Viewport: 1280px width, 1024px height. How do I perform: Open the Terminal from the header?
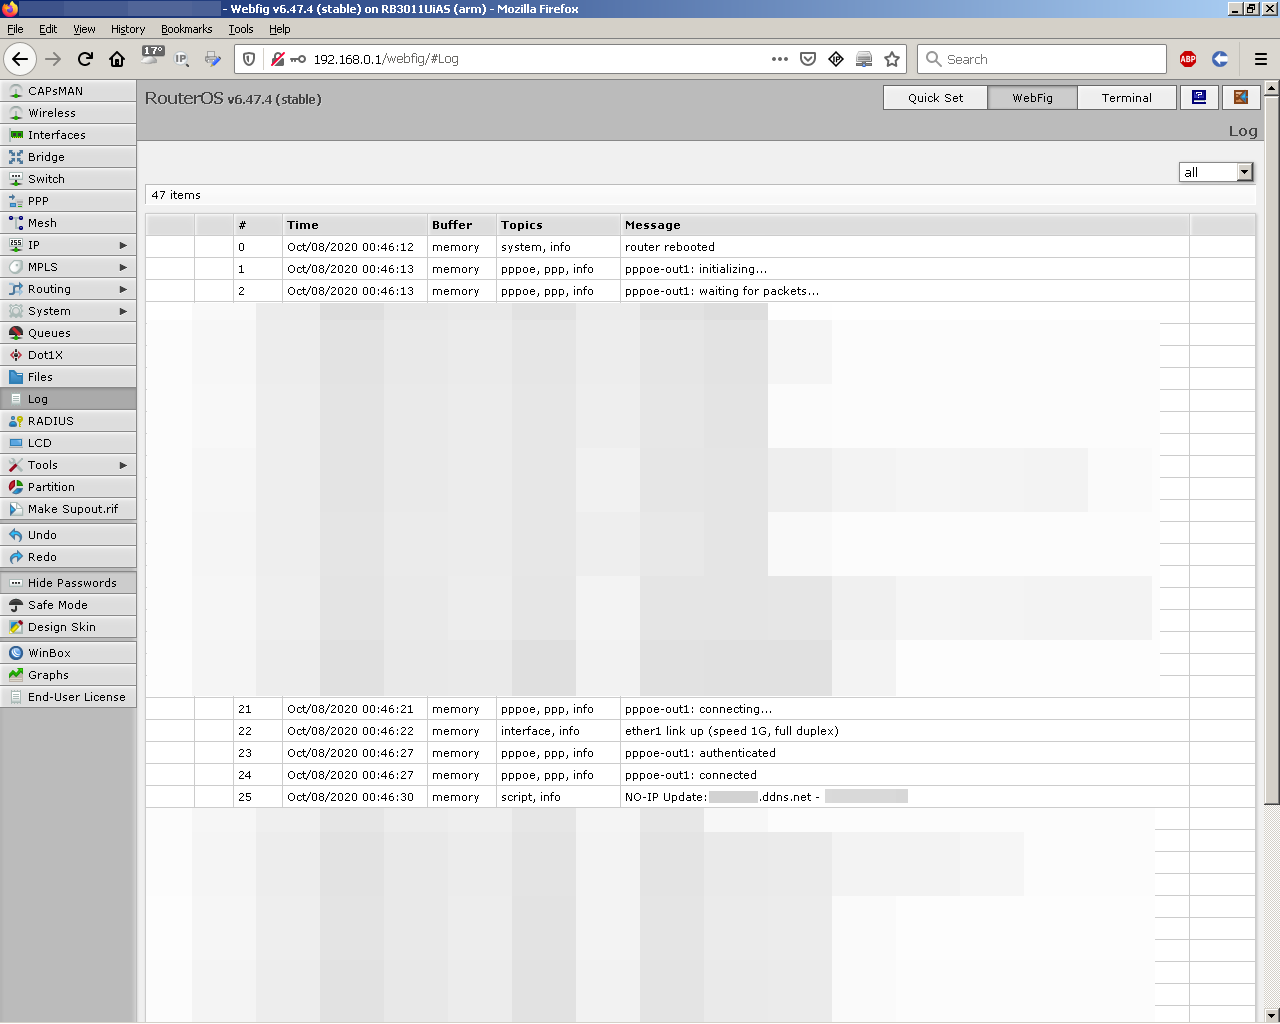1126,97
